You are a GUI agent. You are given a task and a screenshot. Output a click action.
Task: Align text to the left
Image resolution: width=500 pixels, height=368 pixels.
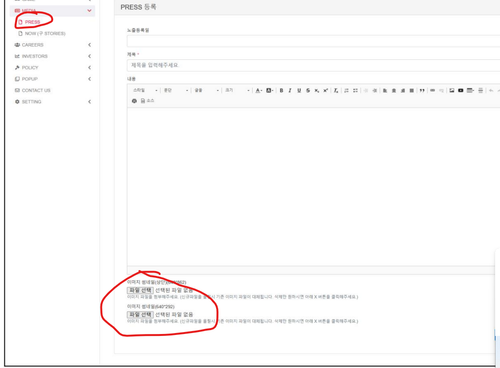(385, 90)
